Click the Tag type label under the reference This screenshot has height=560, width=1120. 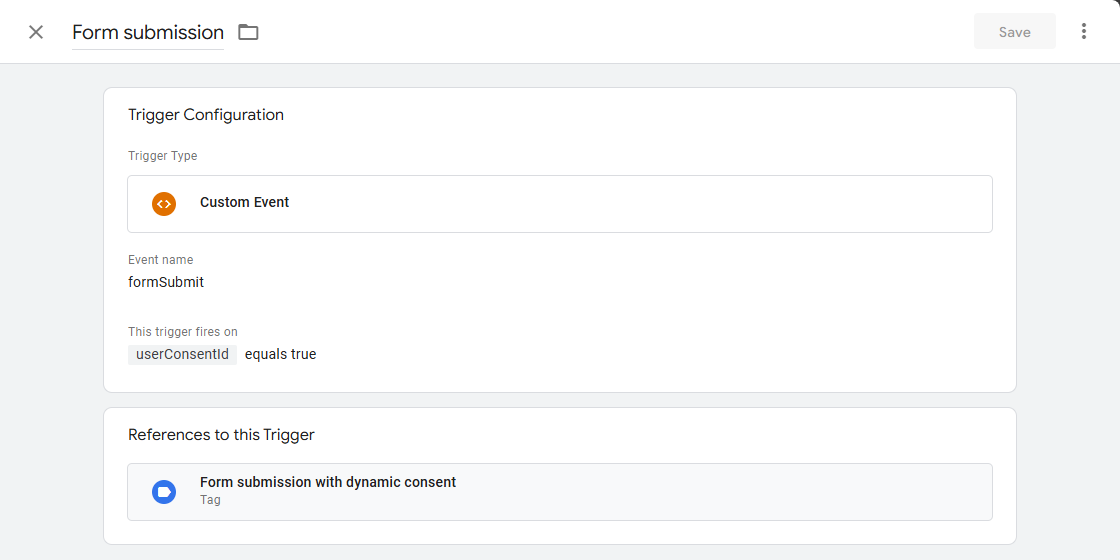210,500
